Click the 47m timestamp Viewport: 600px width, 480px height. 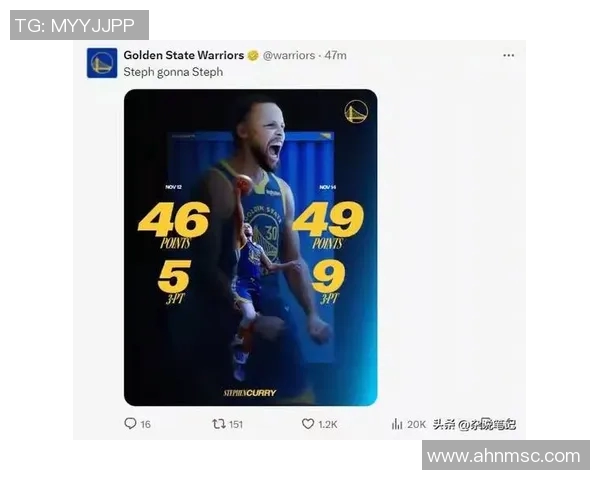click(x=336, y=56)
